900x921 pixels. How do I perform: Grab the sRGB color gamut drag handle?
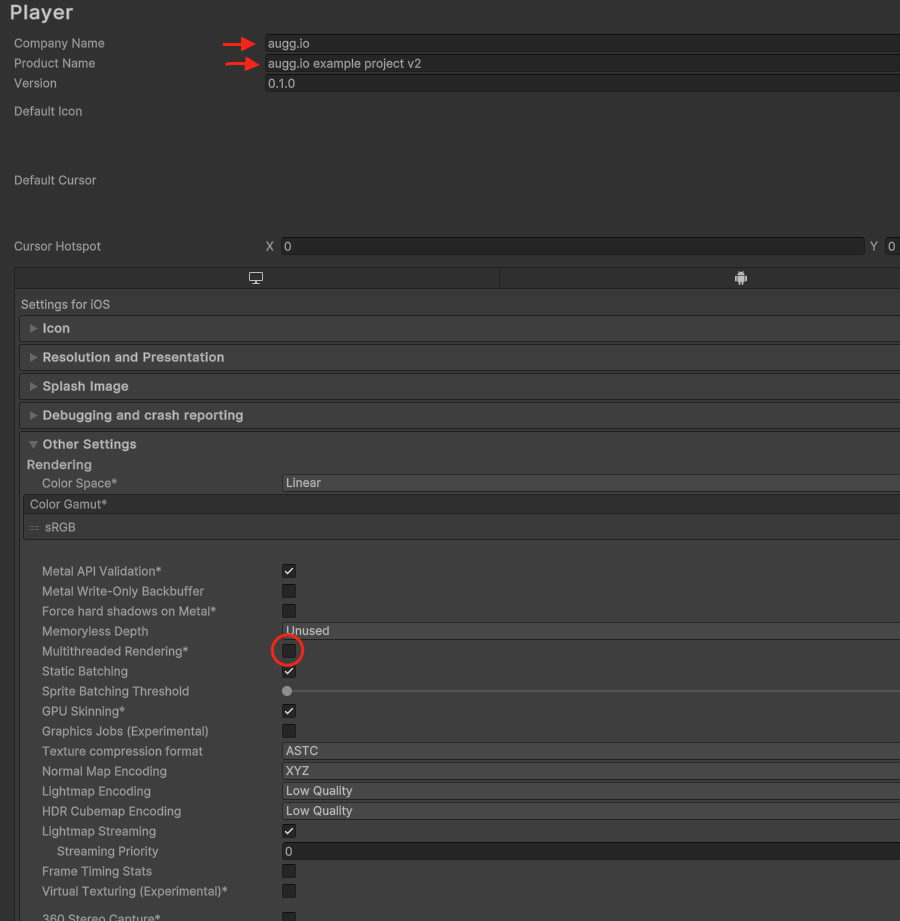pos(34,527)
